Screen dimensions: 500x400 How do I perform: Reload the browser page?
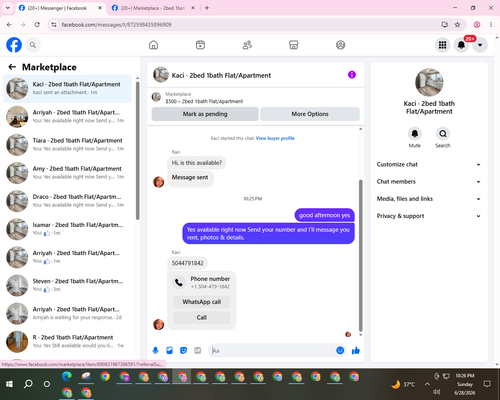point(37,24)
